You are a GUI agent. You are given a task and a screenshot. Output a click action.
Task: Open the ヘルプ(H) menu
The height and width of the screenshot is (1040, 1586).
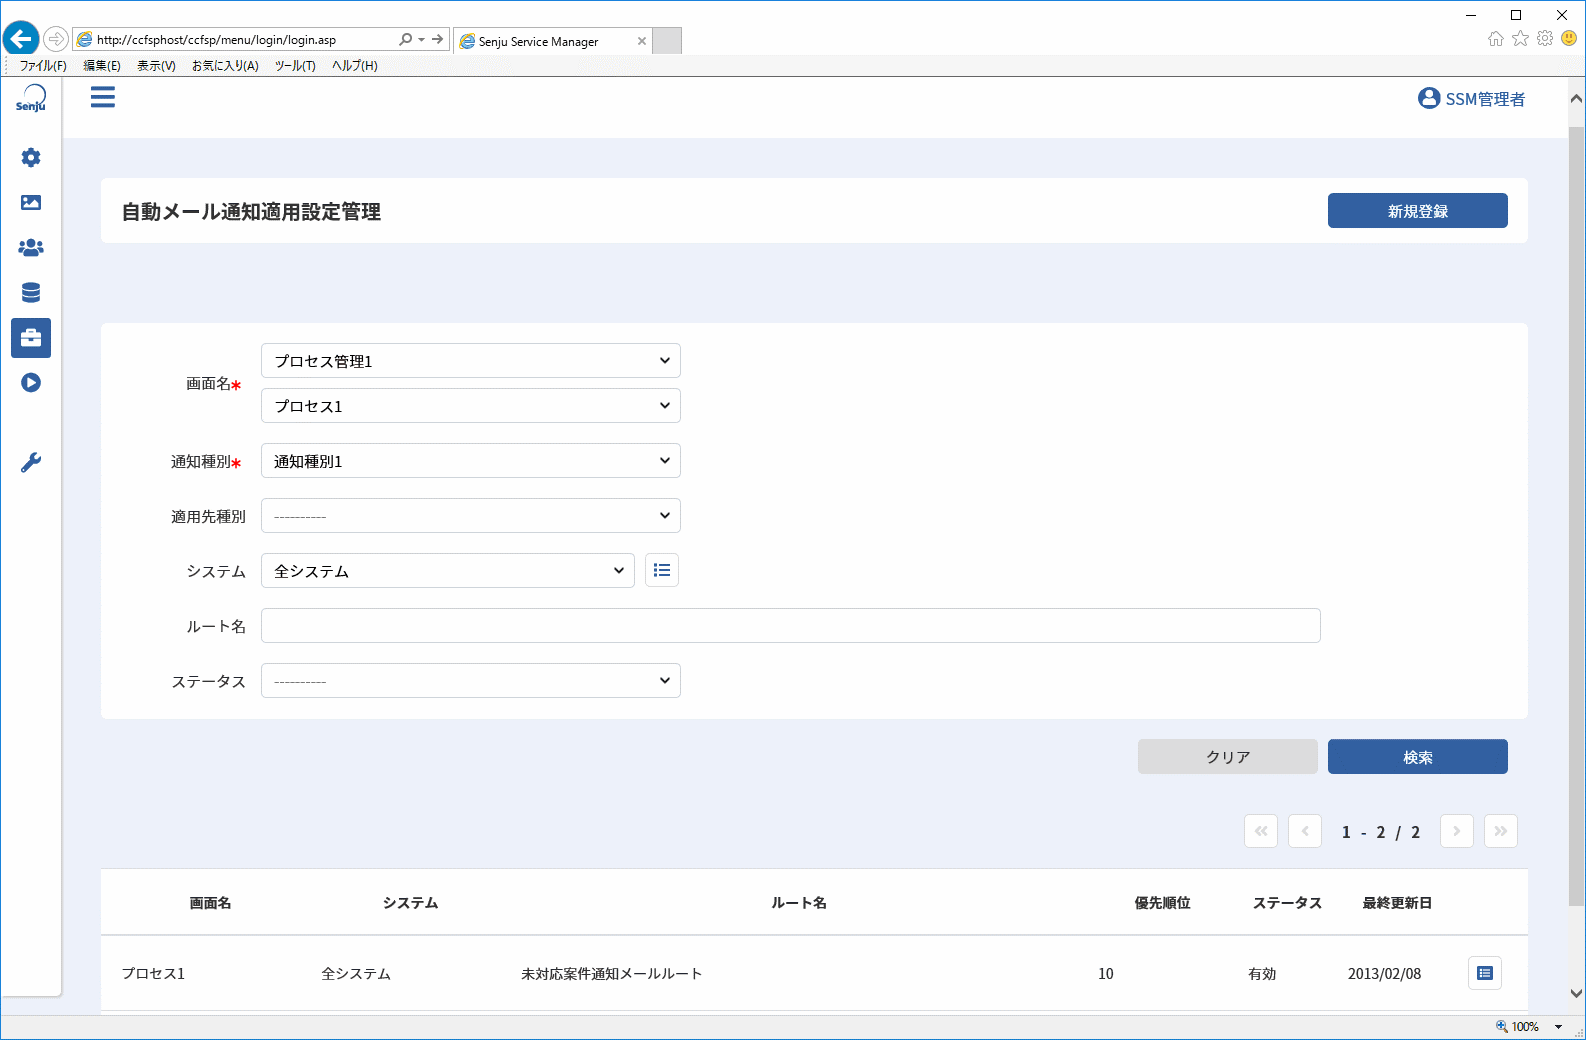355,66
